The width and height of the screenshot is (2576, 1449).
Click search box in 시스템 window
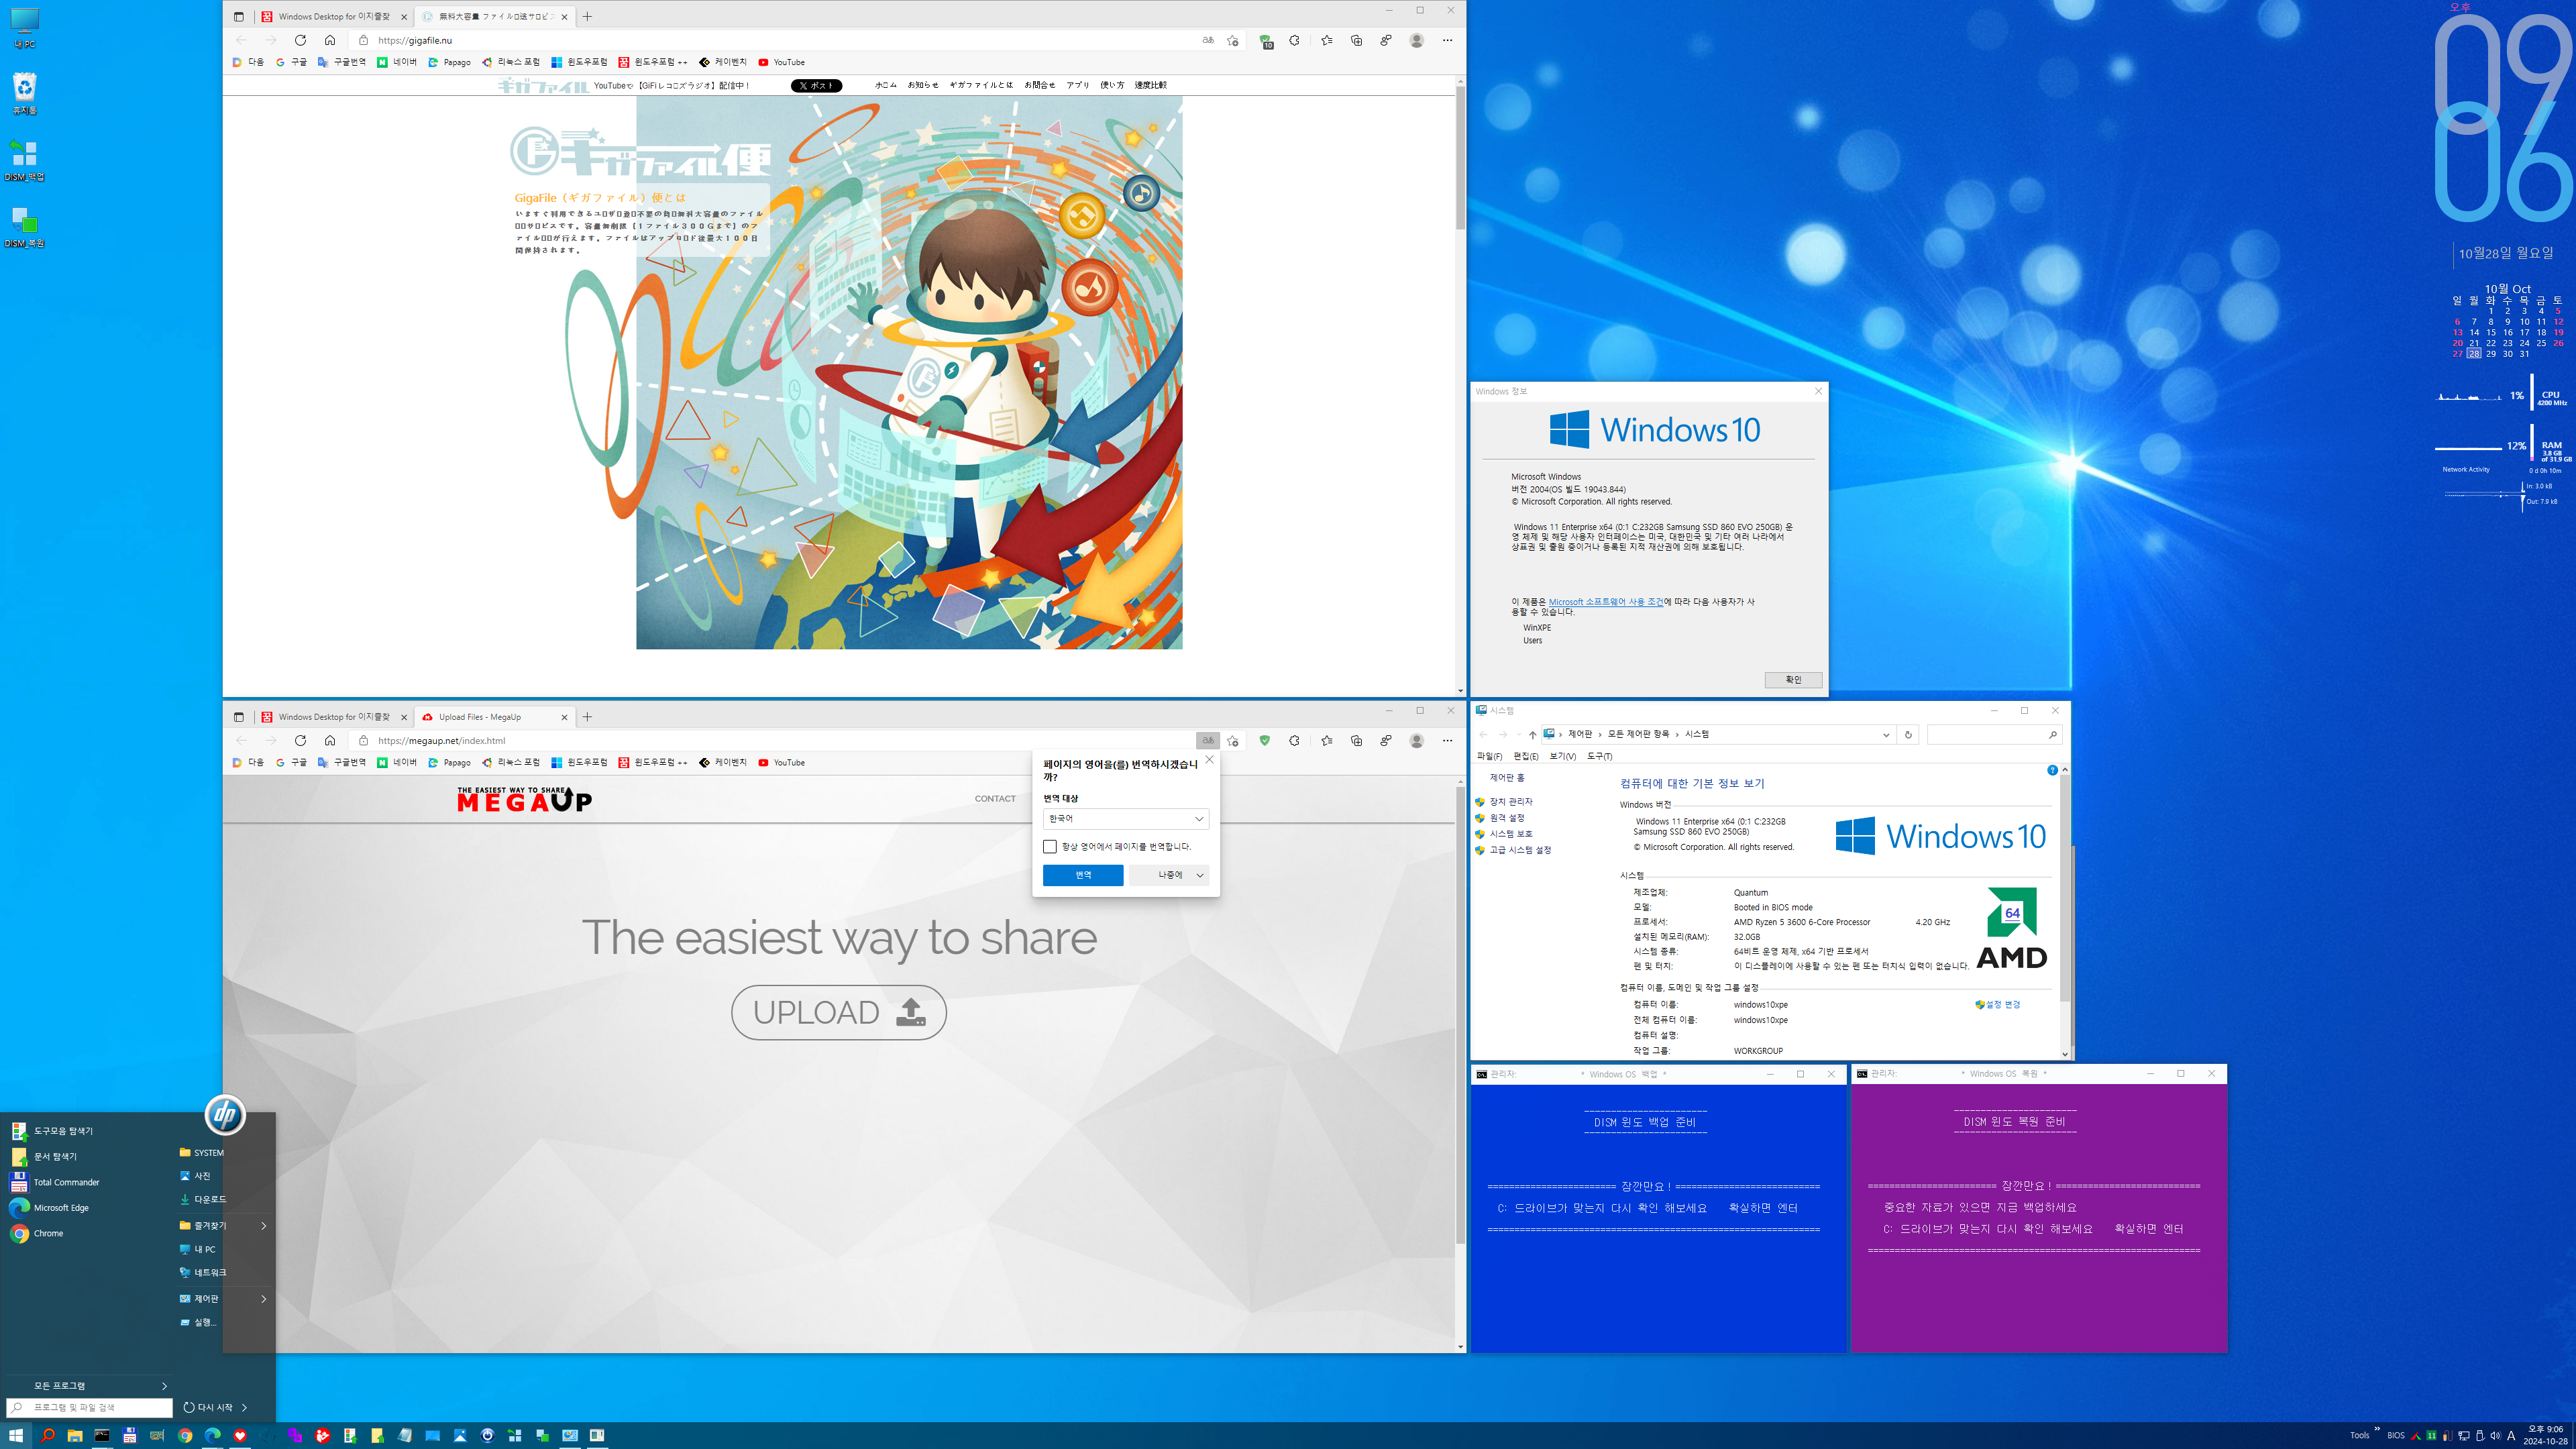[x=1994, y=734]
